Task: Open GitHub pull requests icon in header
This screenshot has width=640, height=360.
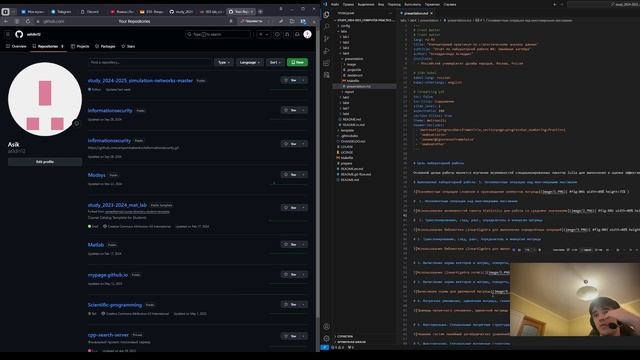Action: click(287, 34)
